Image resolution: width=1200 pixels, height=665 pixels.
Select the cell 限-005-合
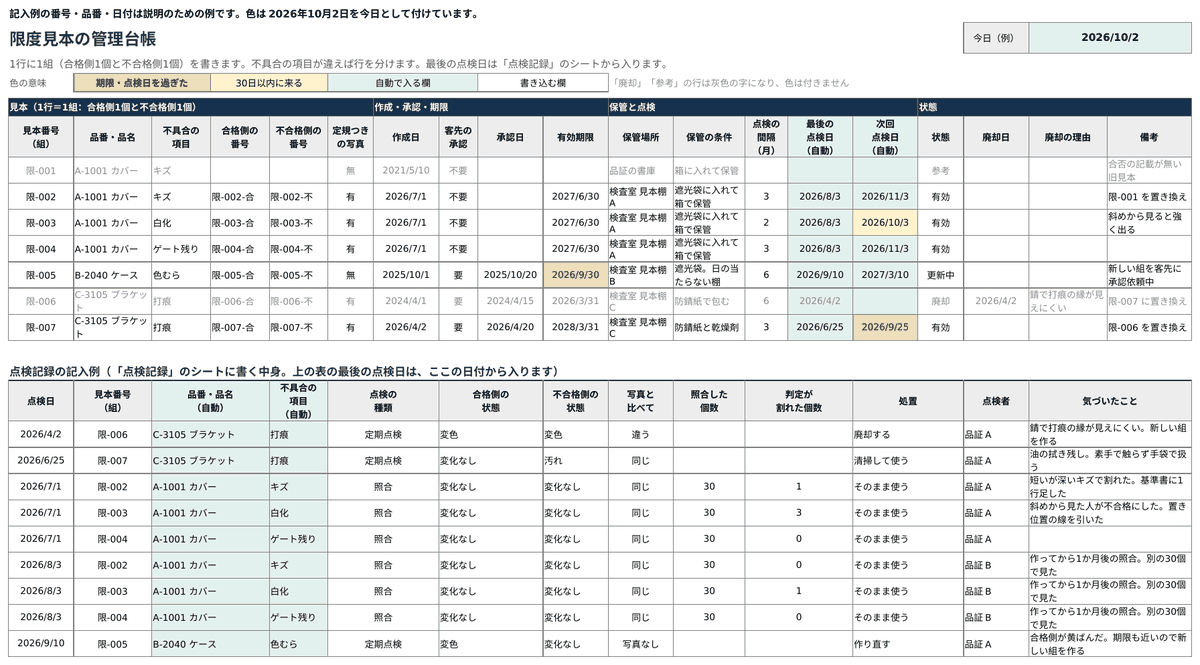point(240,275)
